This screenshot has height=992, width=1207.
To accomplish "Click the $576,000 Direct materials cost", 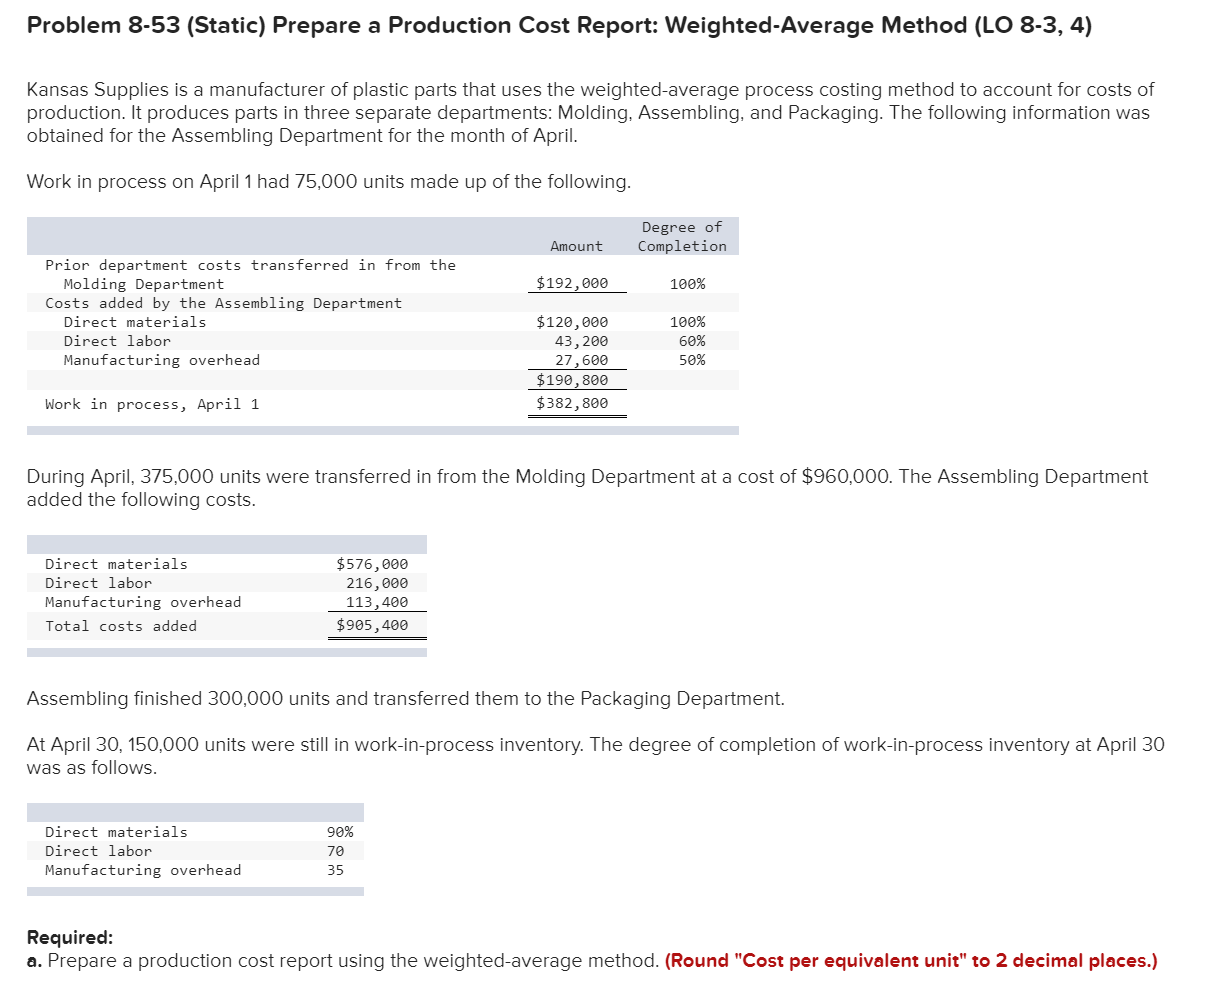I will tap(373, 563).
